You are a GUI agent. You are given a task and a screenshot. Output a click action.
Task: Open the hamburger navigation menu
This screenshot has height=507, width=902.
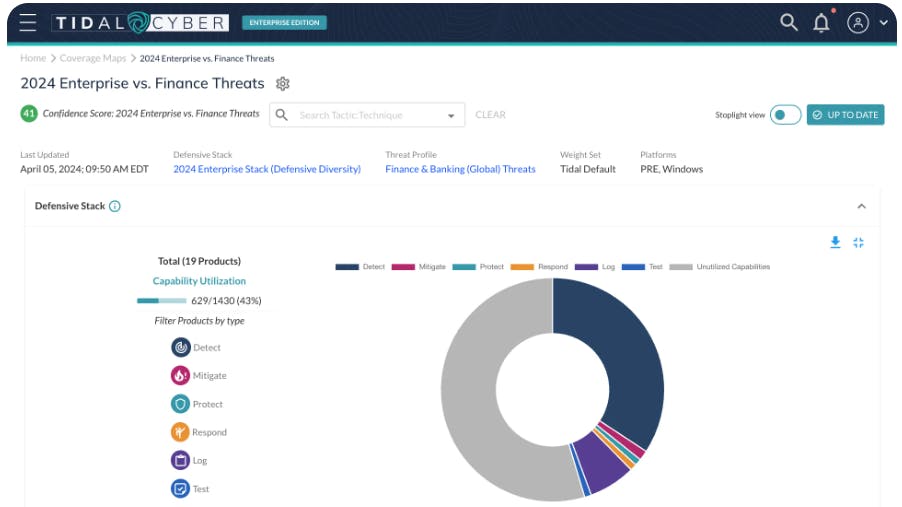click(x=27, y=23)
